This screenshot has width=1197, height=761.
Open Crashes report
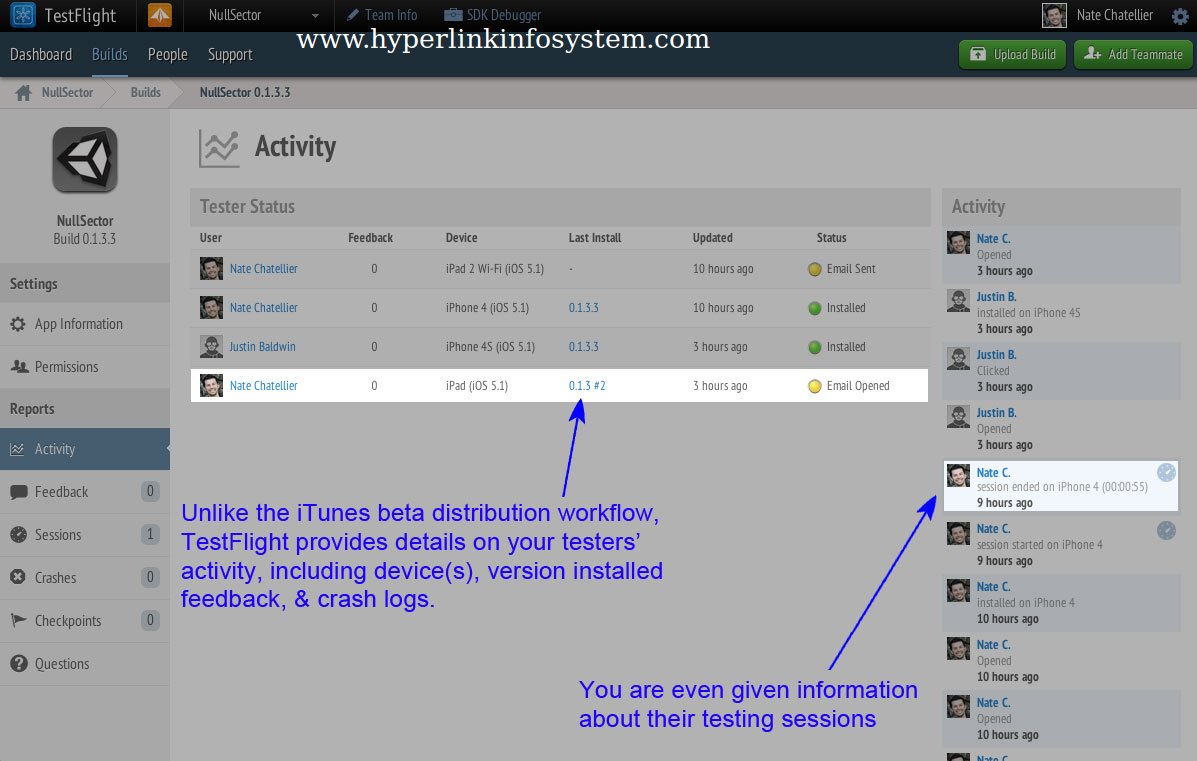[x=85, y=577]
